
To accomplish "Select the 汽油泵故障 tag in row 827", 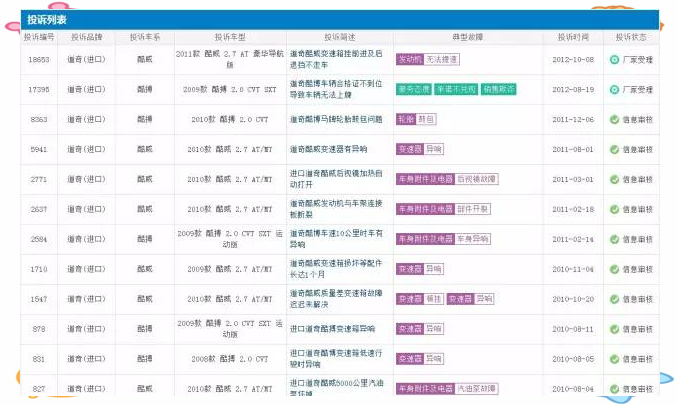I will [476, 389].
